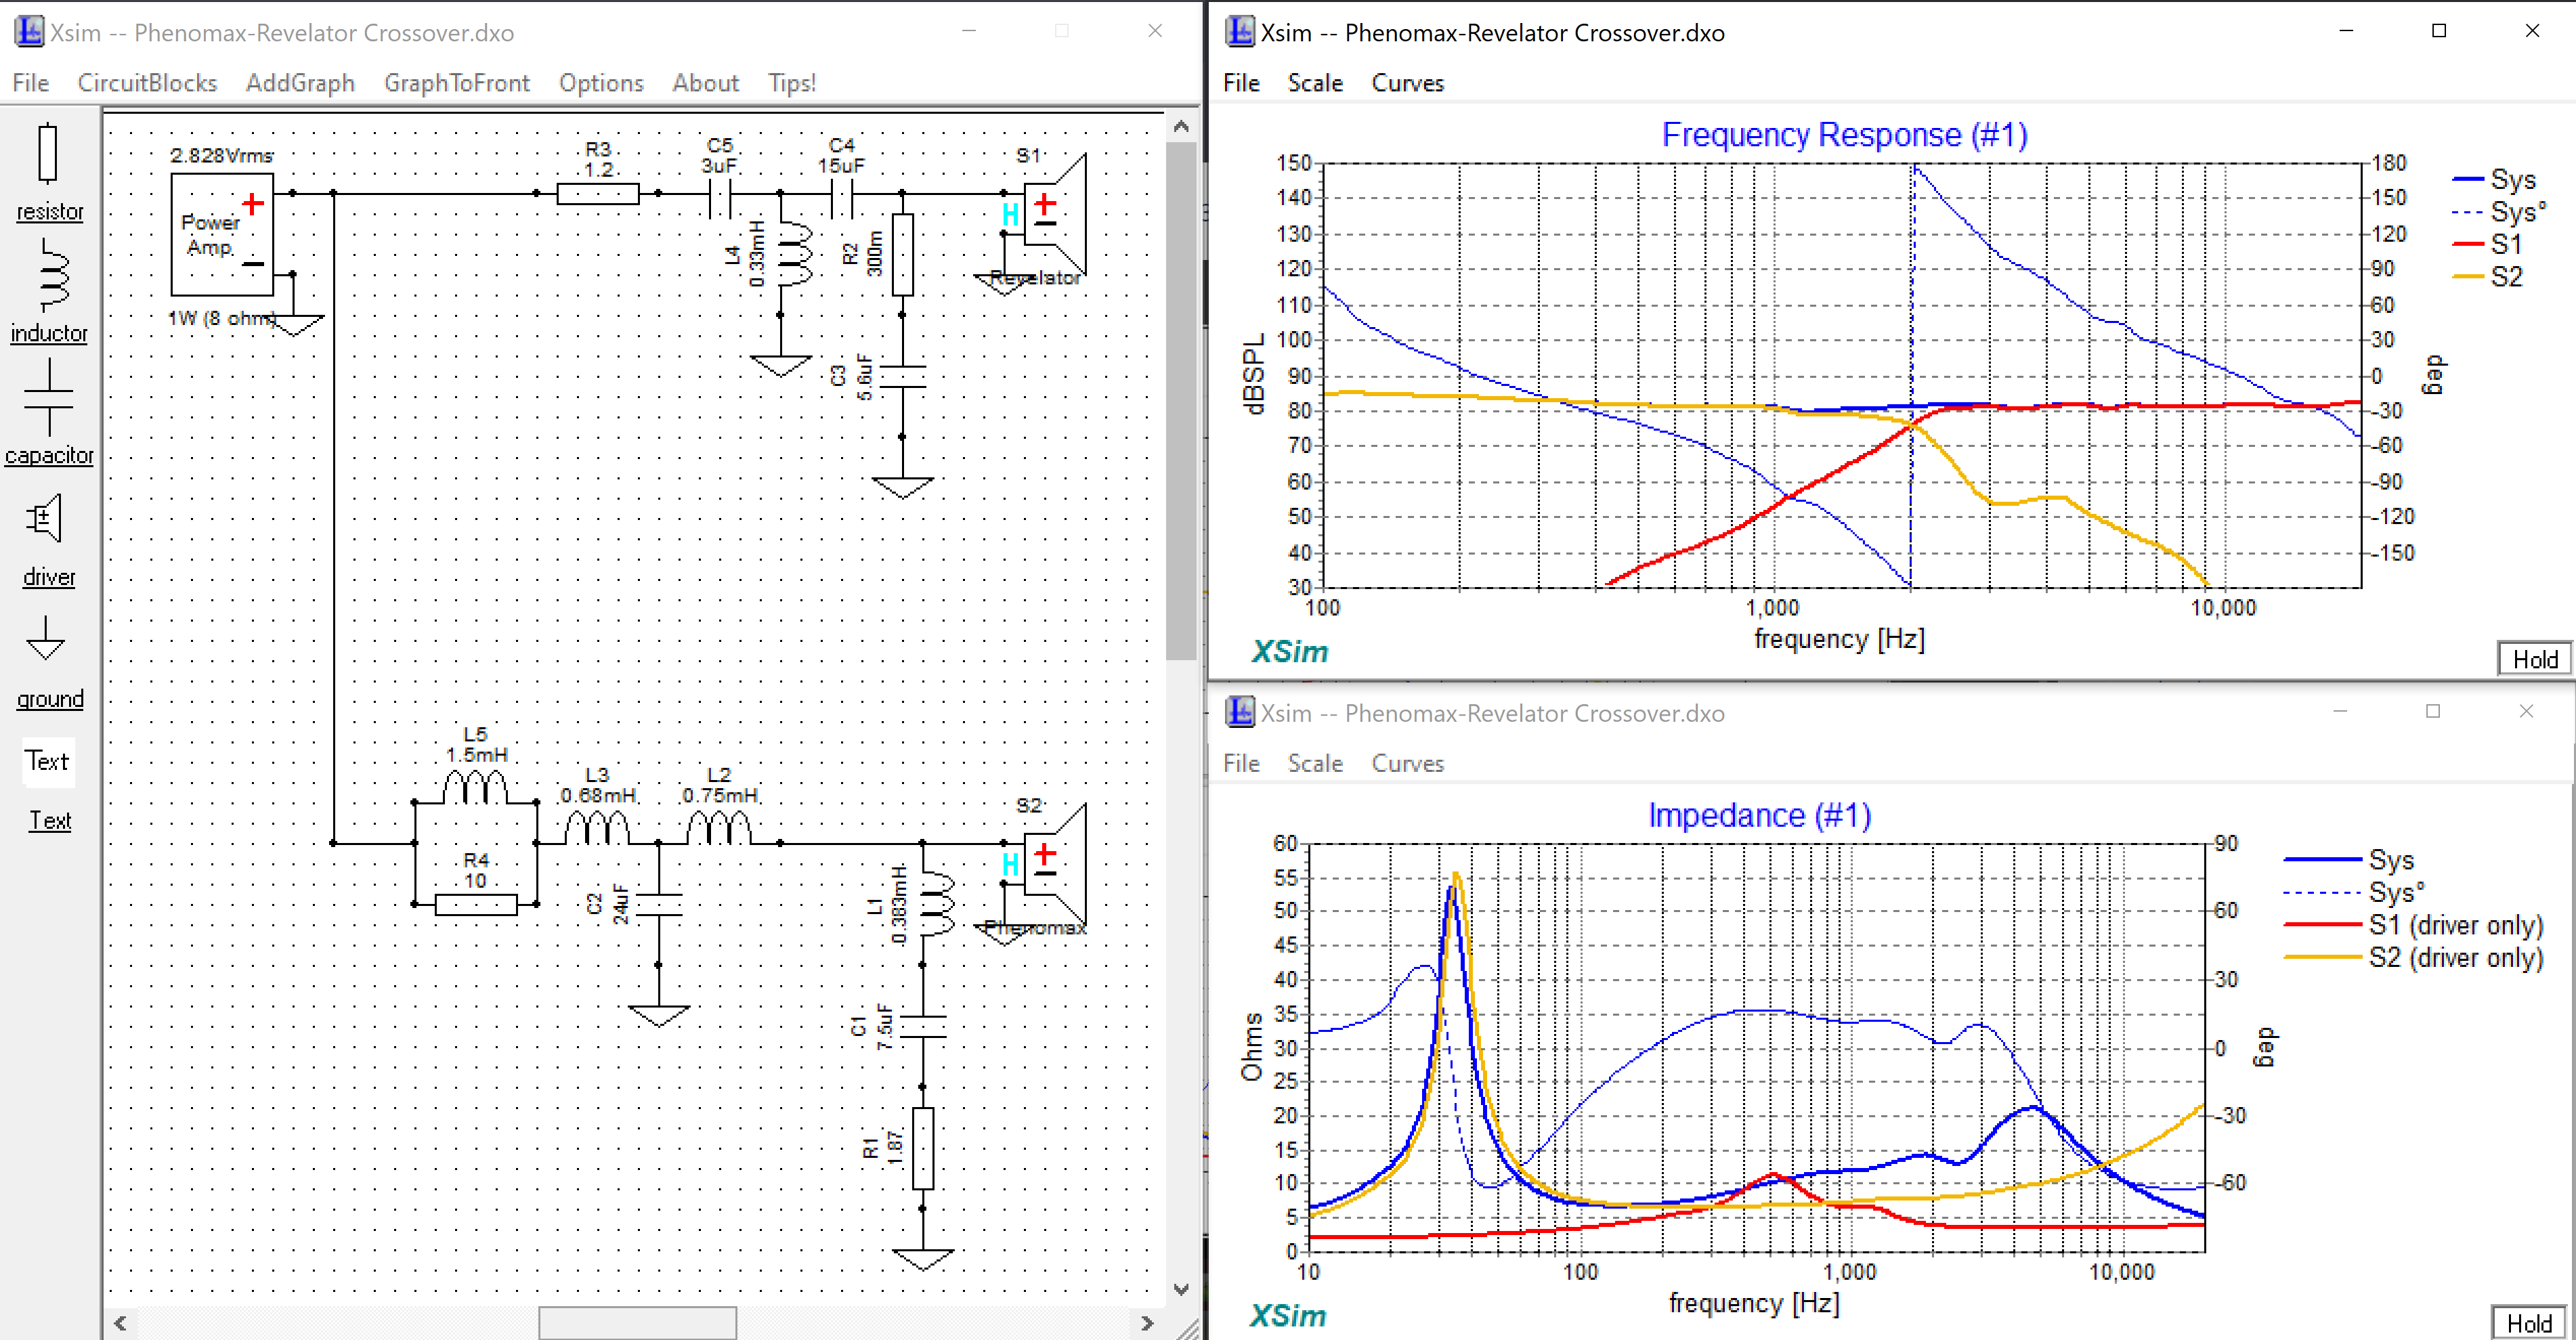Open the Options menu
The height and width of the screenshot is (1340, 2576).
(x=601, y=83)
